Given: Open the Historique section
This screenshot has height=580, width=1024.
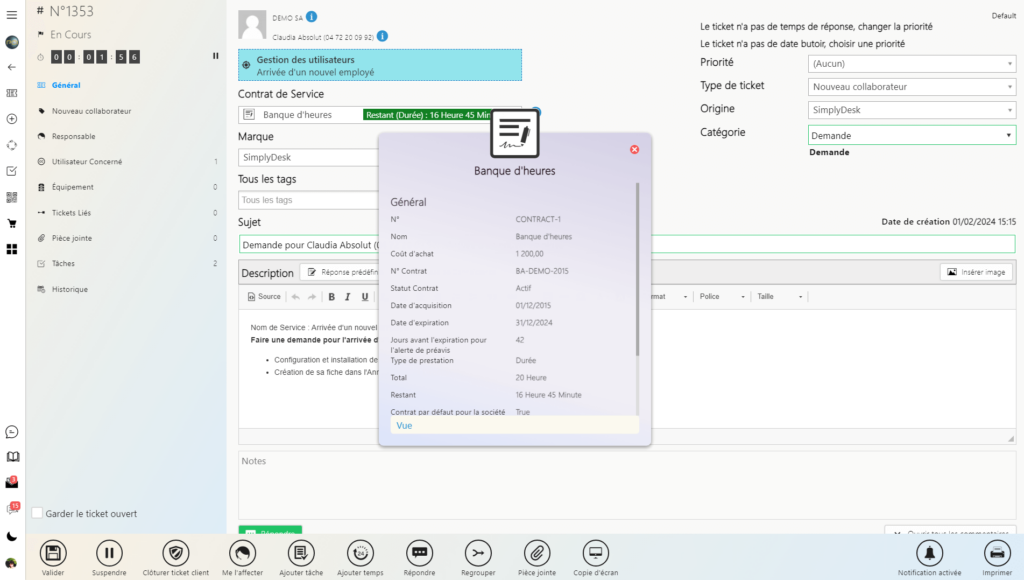Looking at the screenshot, I should pyautogui.click(x=70, y=289).
